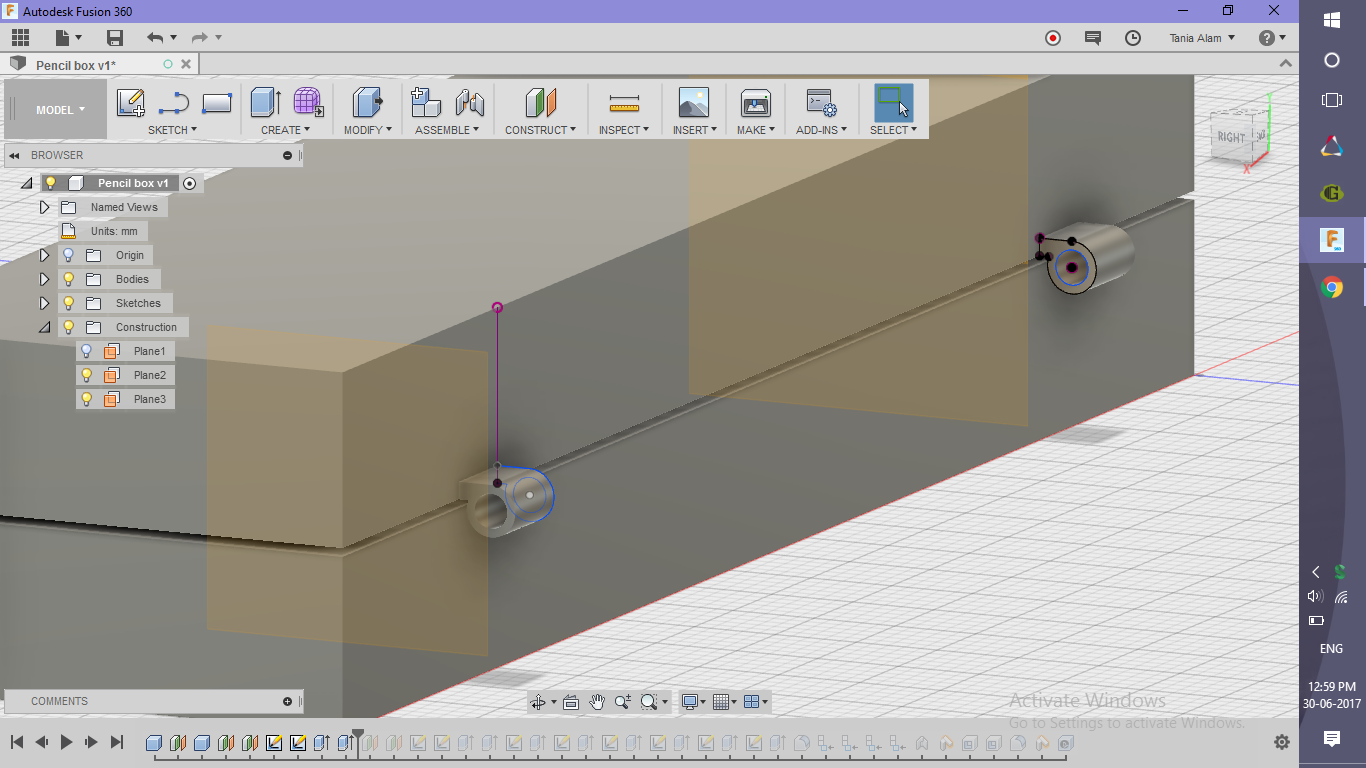Select the 2-point Rectangle sketch tool
This screenshot has height=768, width=1366.
click(x=217, y=102)
